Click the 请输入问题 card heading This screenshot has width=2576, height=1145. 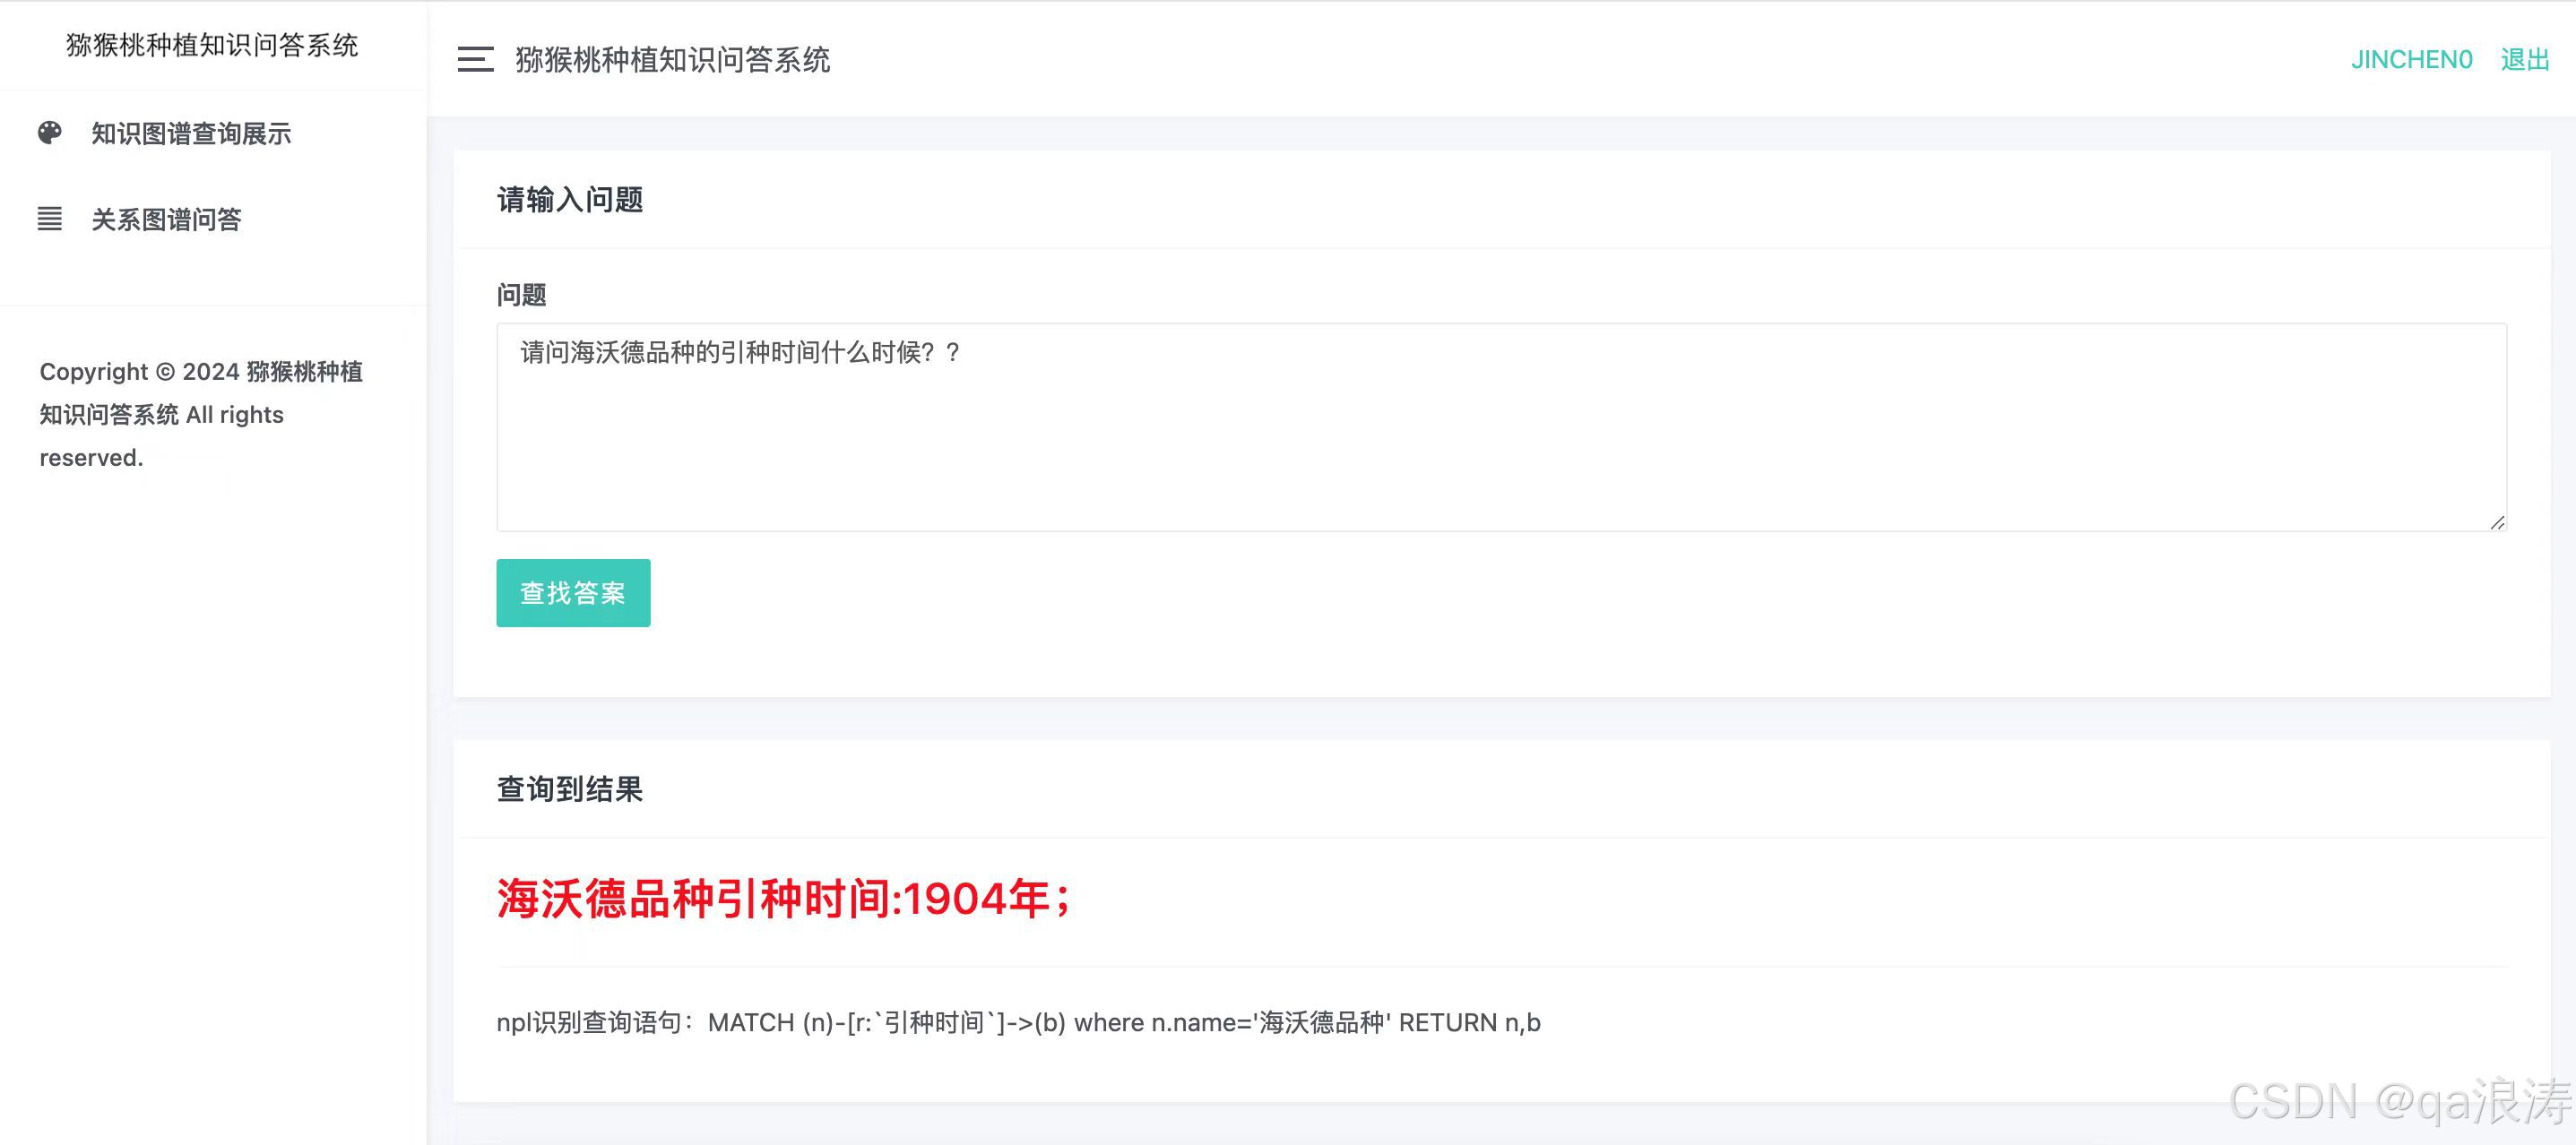tap(570, 199)
